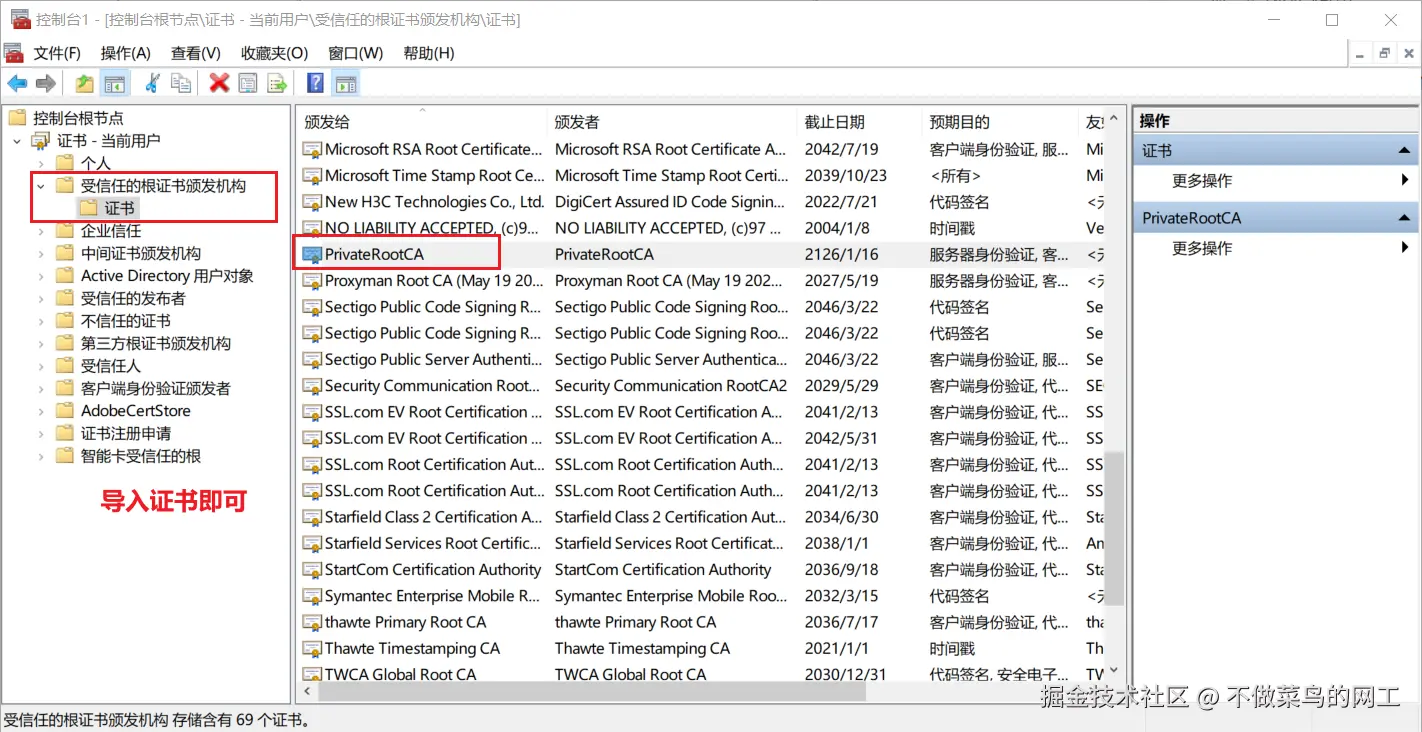
Task: Click the Back arrow toolbar icon
Action: point(17,84)
